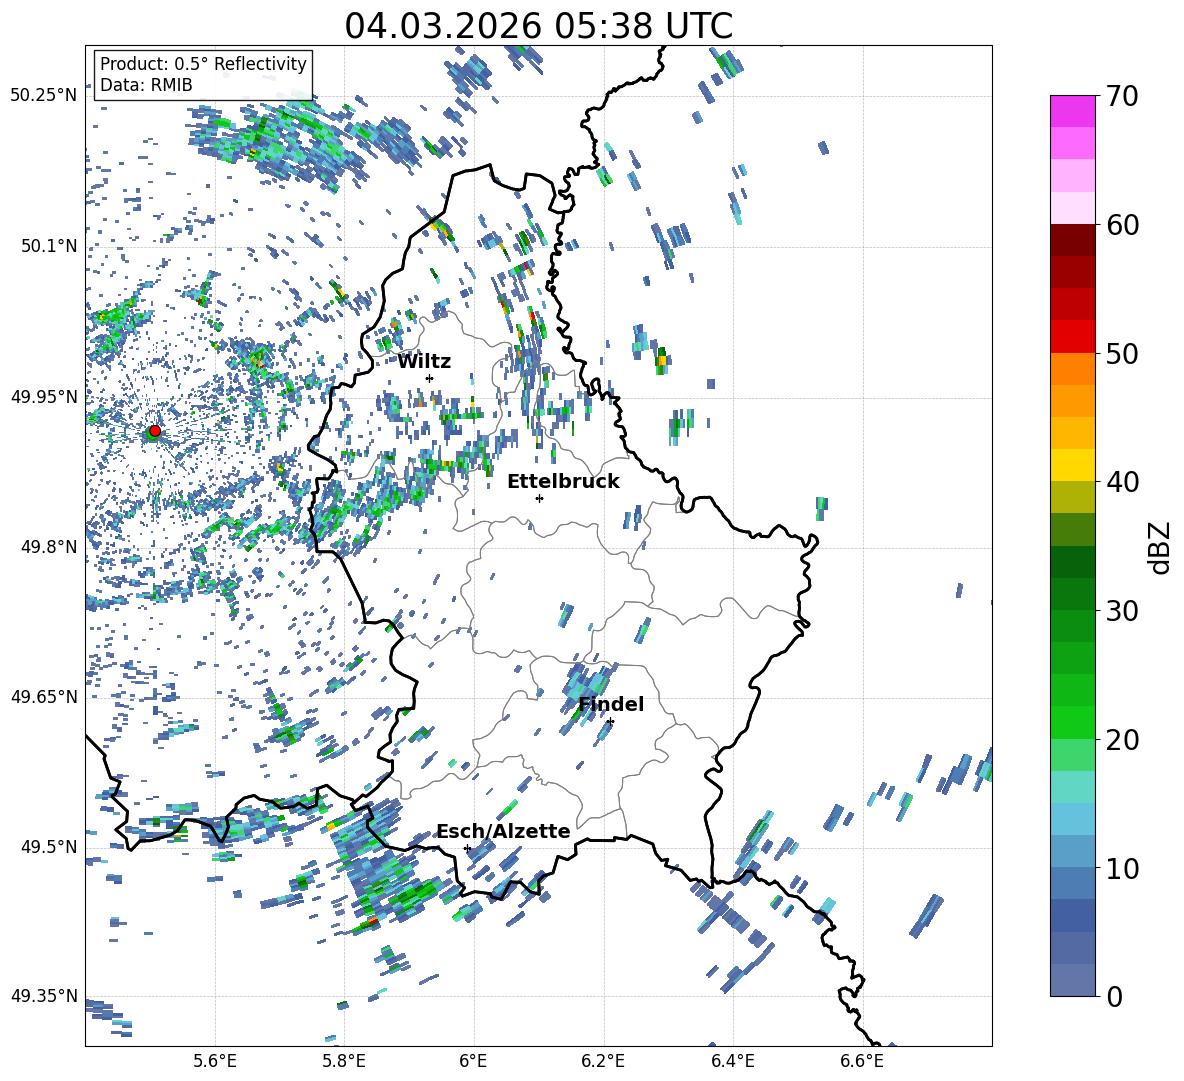The width and height of the screenshot is (1184, 1081).
Task: Click the 5.6°E longitude tick label
Action: (x=215, y=1061)
